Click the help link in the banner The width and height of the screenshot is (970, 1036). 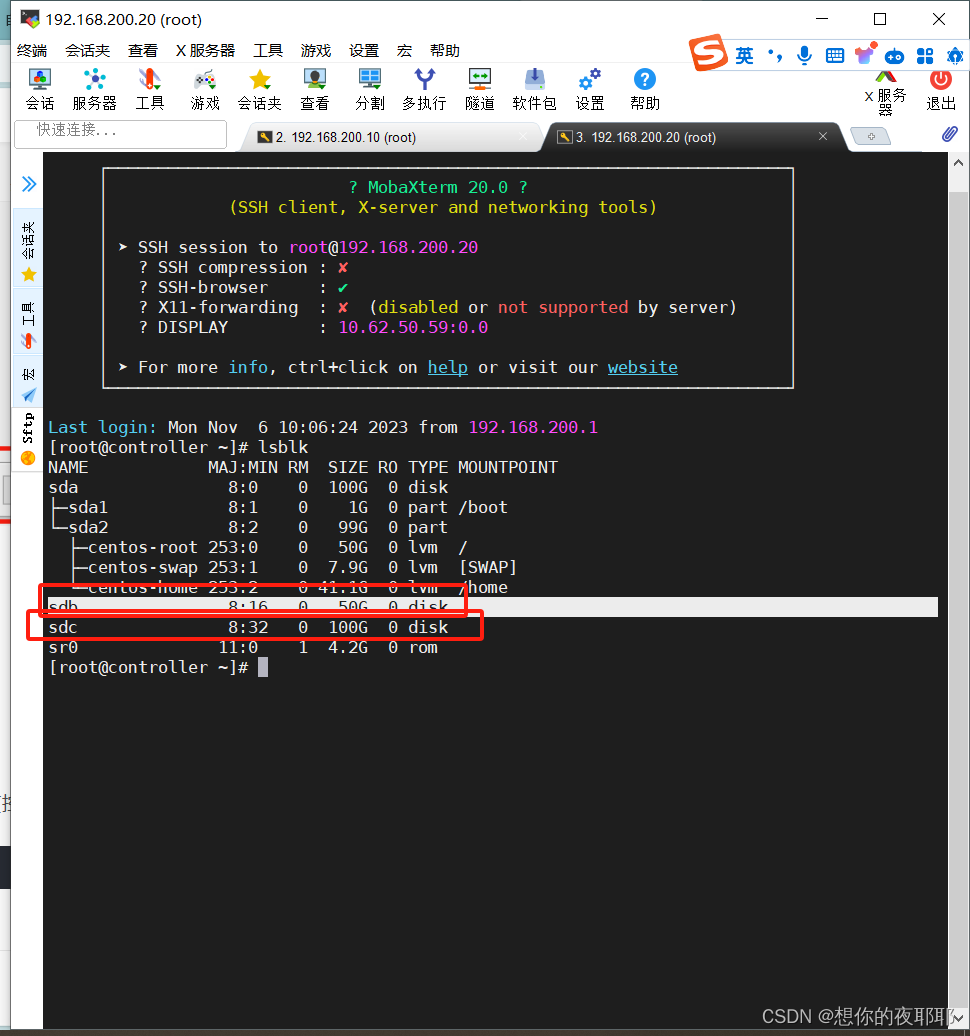point(447,367)
